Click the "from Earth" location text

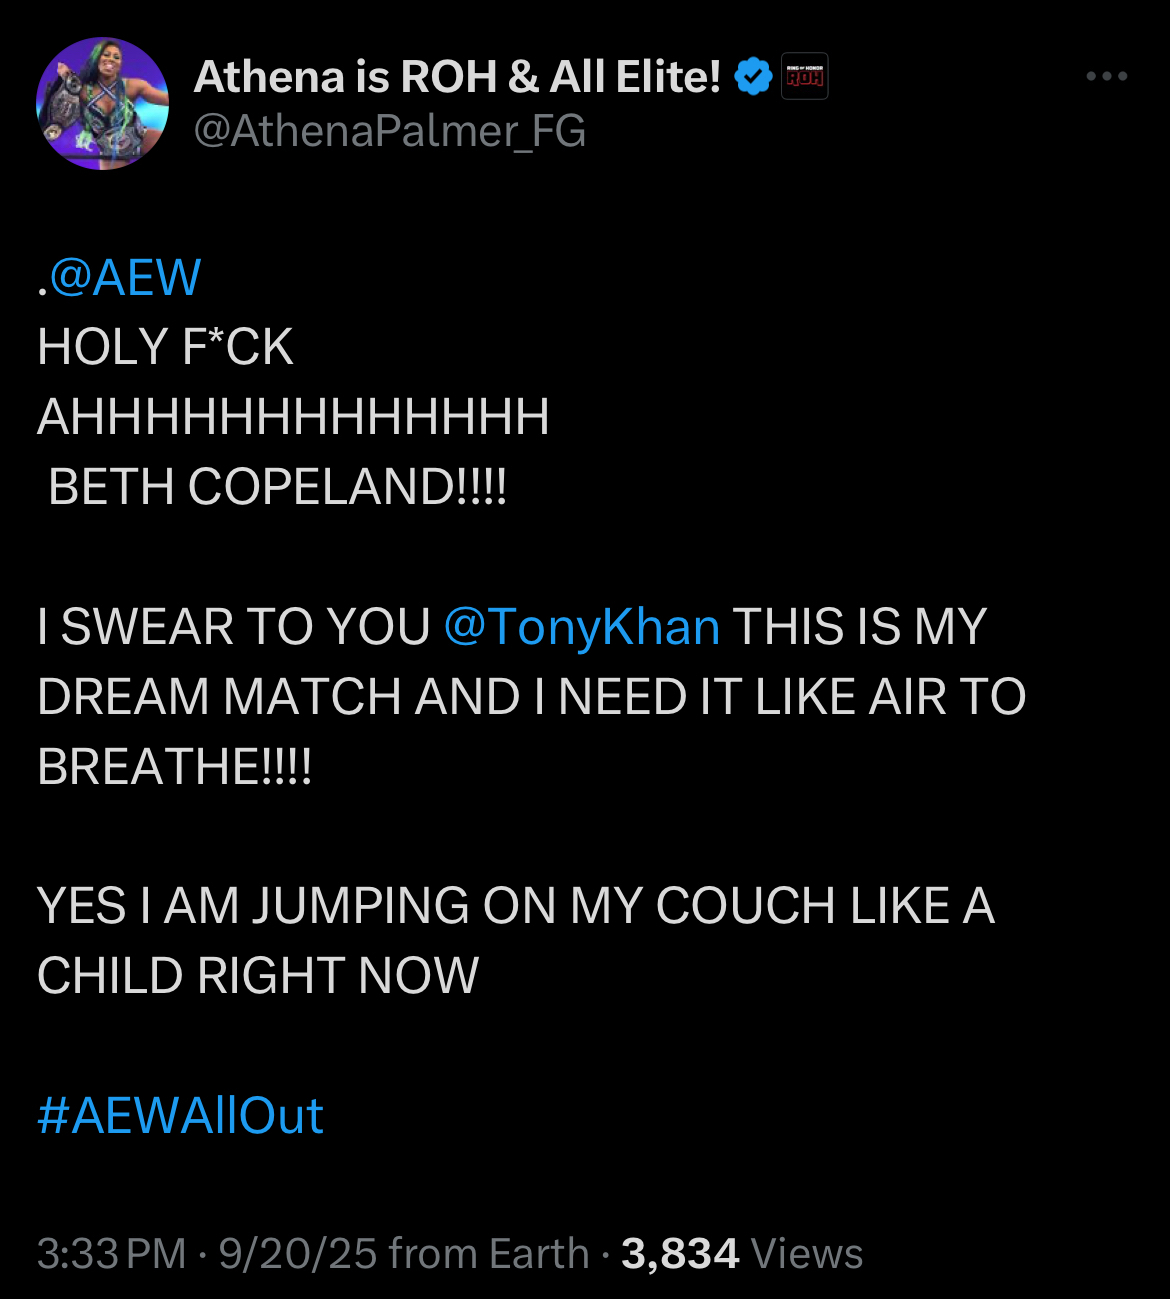point(489,1254)
